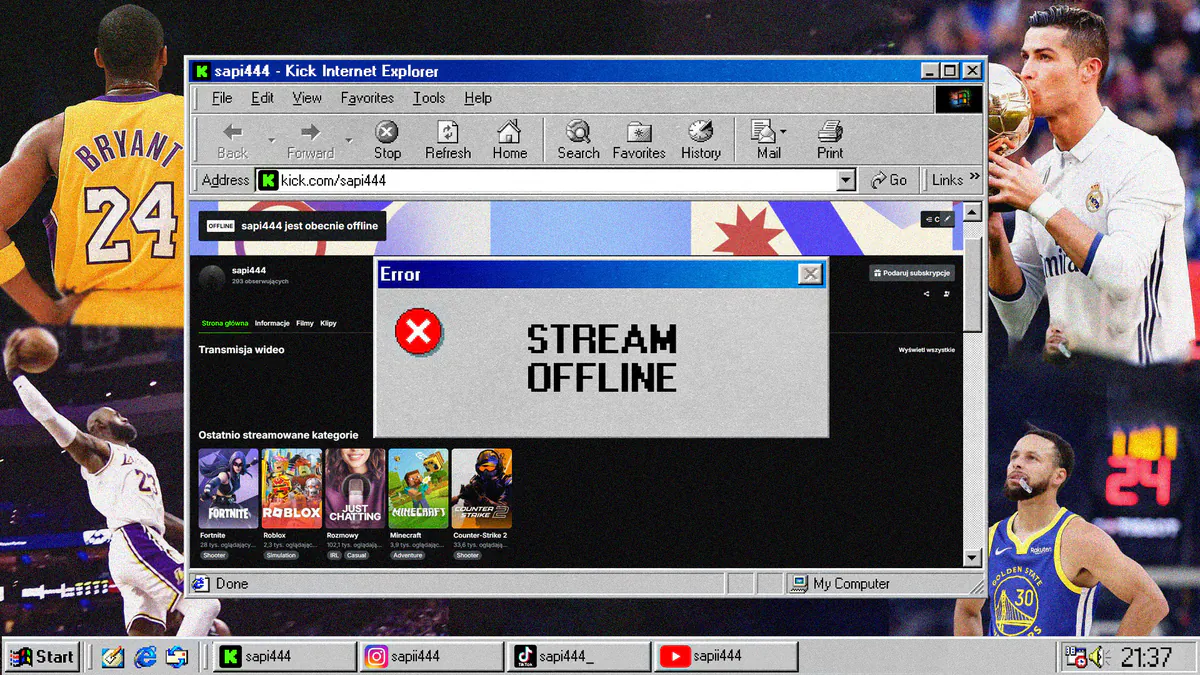Screen dimensions: 1200x675
Task: Open the Tools menu
Action: coord(429,98)
